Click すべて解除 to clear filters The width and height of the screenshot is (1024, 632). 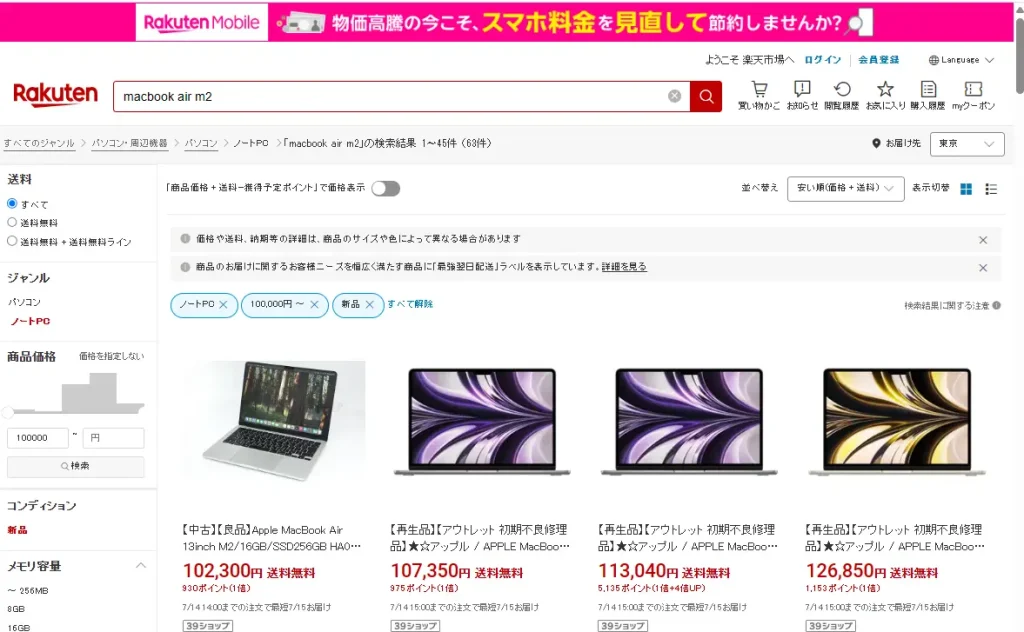tap(410, 304)
